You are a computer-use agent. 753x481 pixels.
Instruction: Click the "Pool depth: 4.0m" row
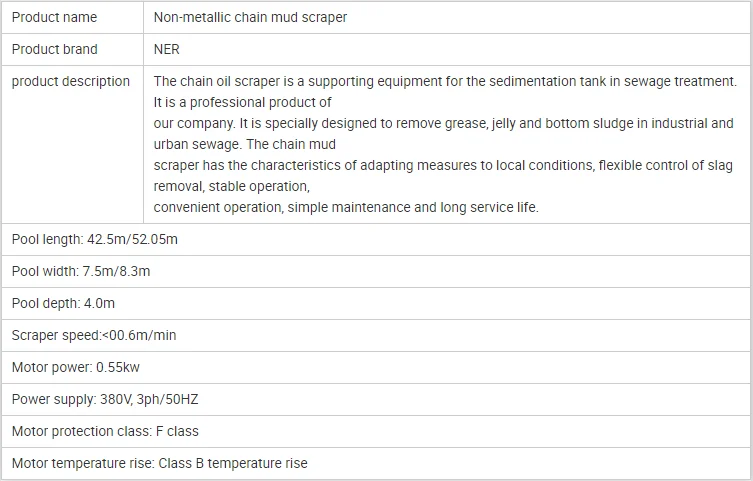pyautogui.click(x=63, y=303)
